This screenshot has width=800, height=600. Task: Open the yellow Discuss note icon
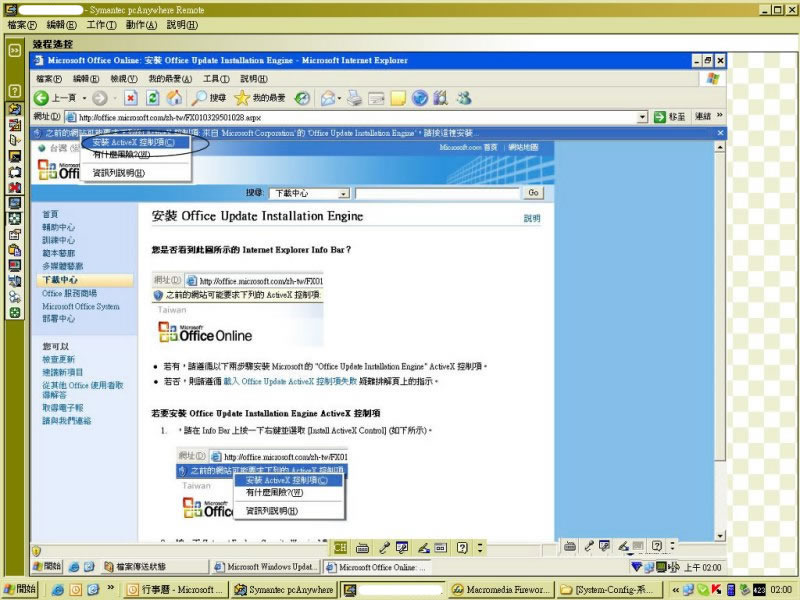tap(398, 98)
